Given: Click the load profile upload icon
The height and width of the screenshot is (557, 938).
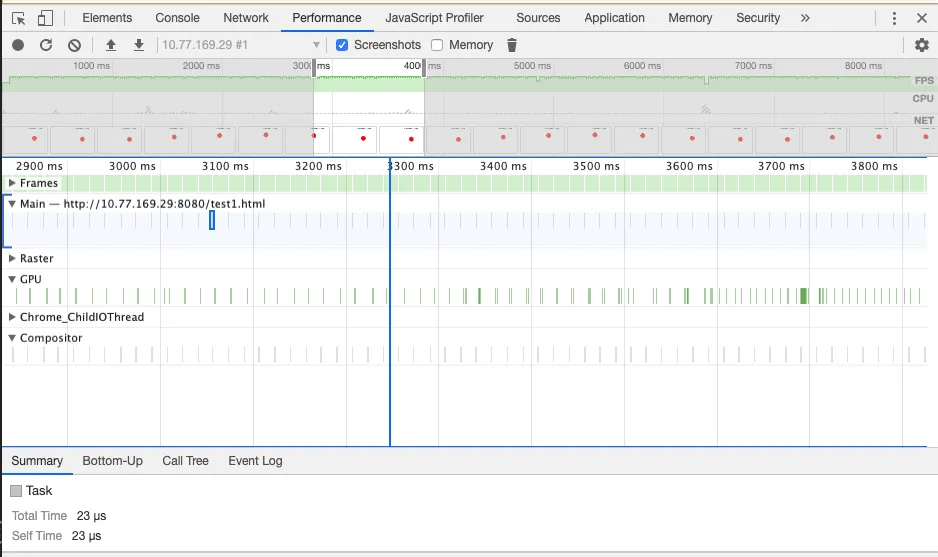Looking at the screenshot, I should 111,45.
